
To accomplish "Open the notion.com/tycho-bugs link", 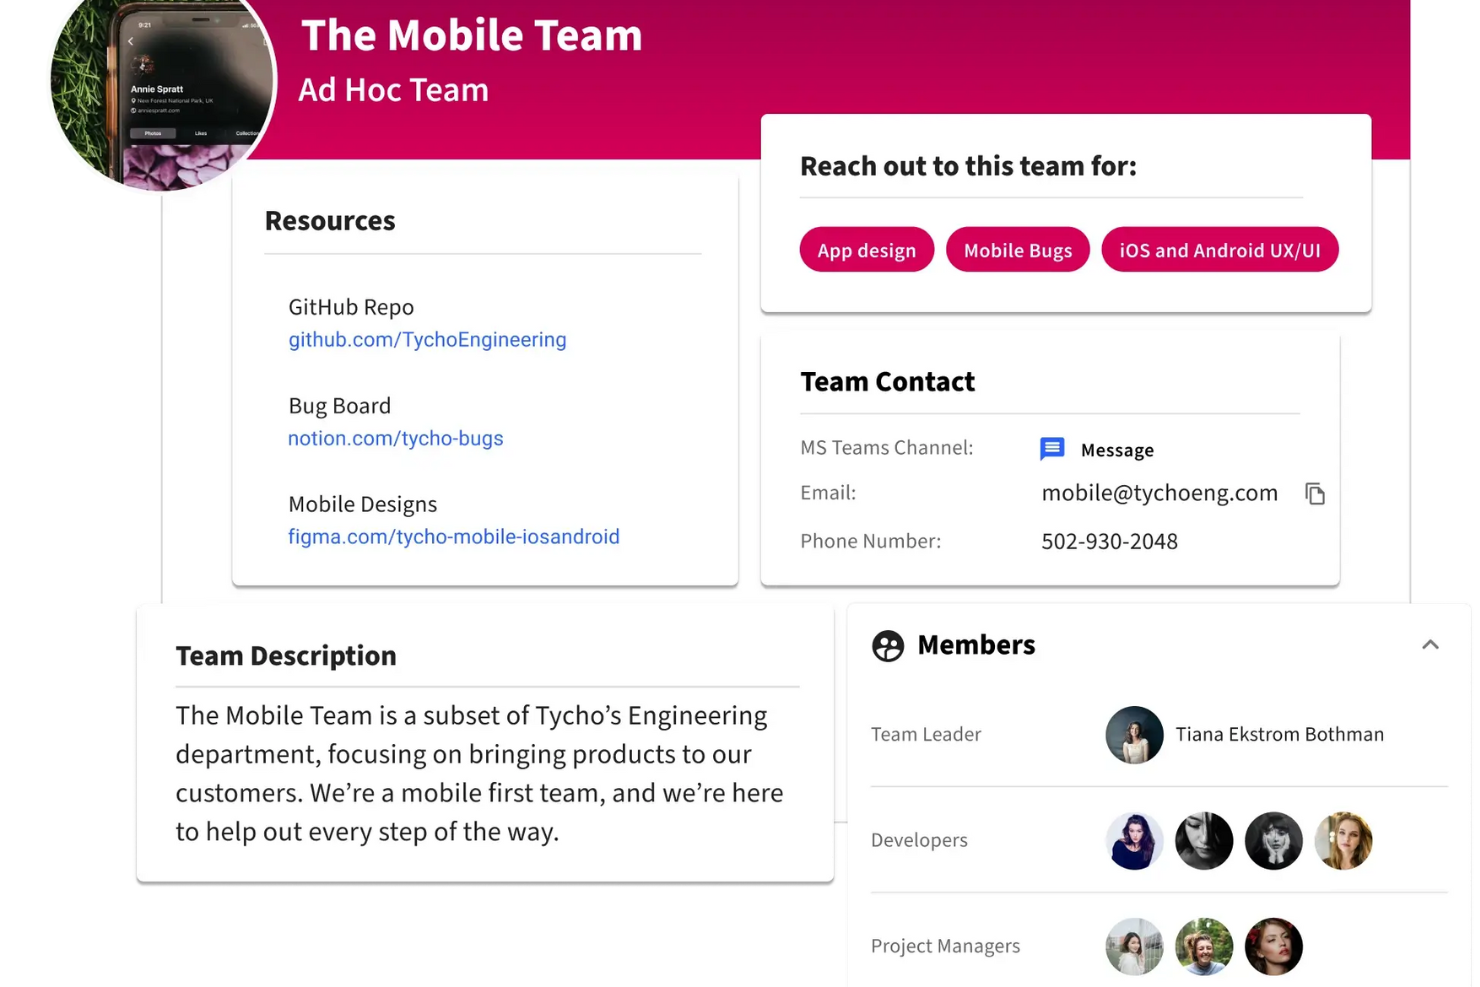I will click(395, 438).
